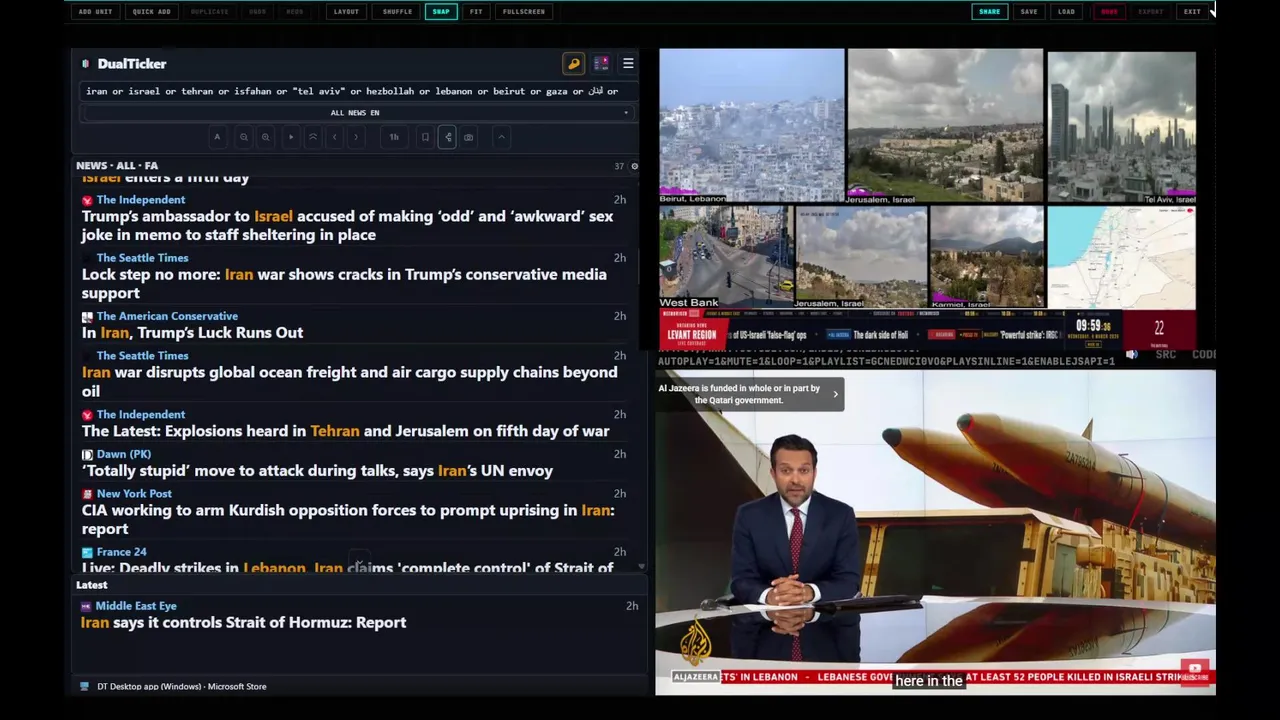The width and height of the screenshot is (1280, 720).
Task: Click the previous (left chevron) ticker button
Action: click(x=335, y=137)
